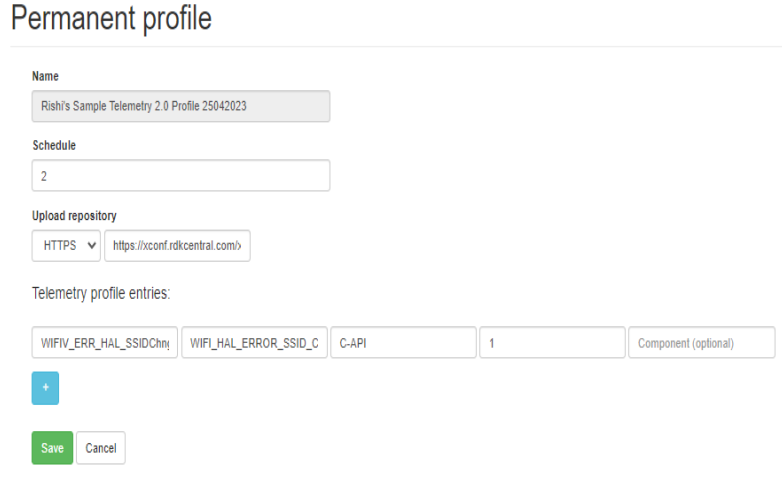Focus the C-API entry field

coord(403,342)
